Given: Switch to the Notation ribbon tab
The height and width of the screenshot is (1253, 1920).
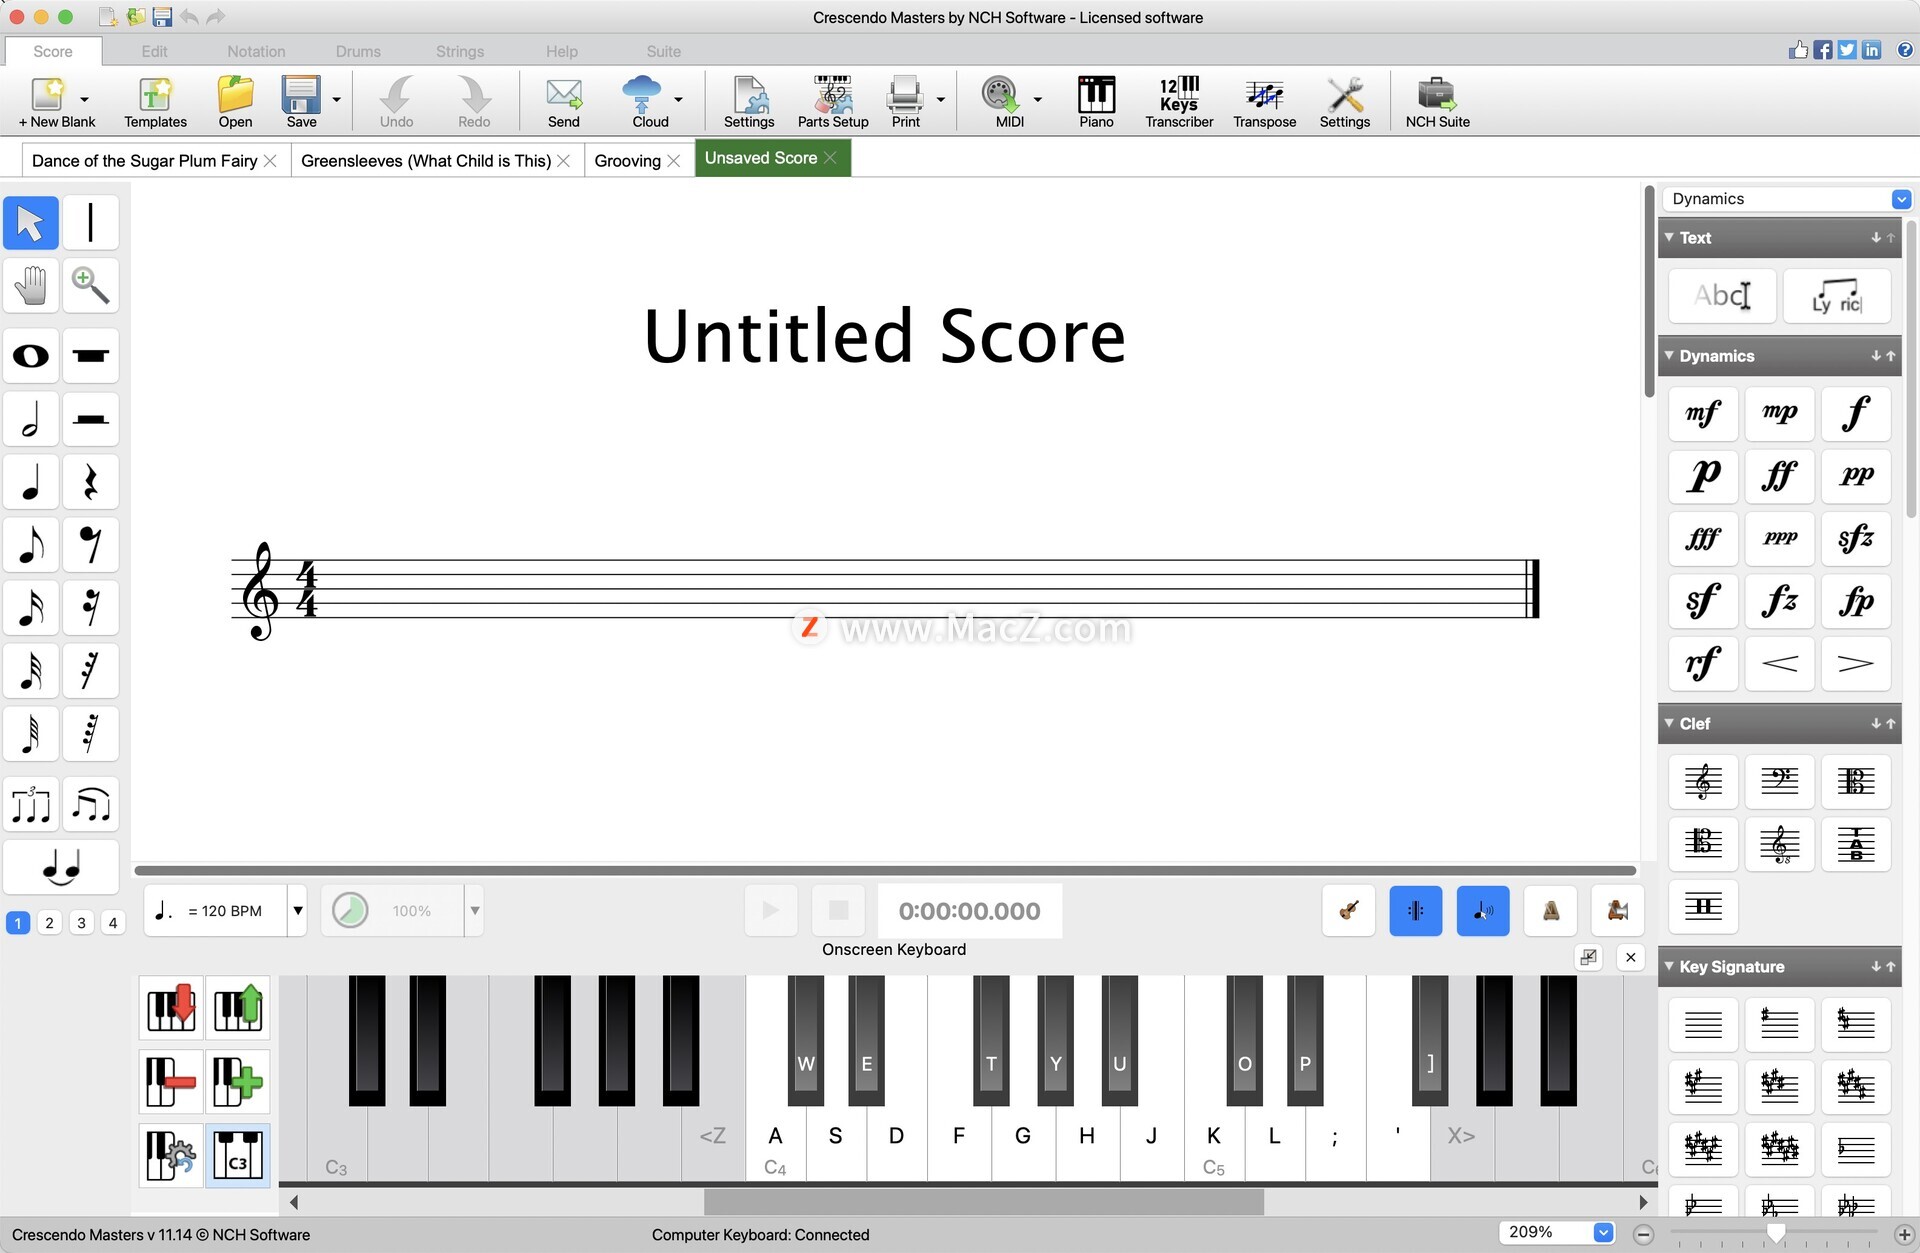Looking at the screenshot, I should [x=256, y=51].
